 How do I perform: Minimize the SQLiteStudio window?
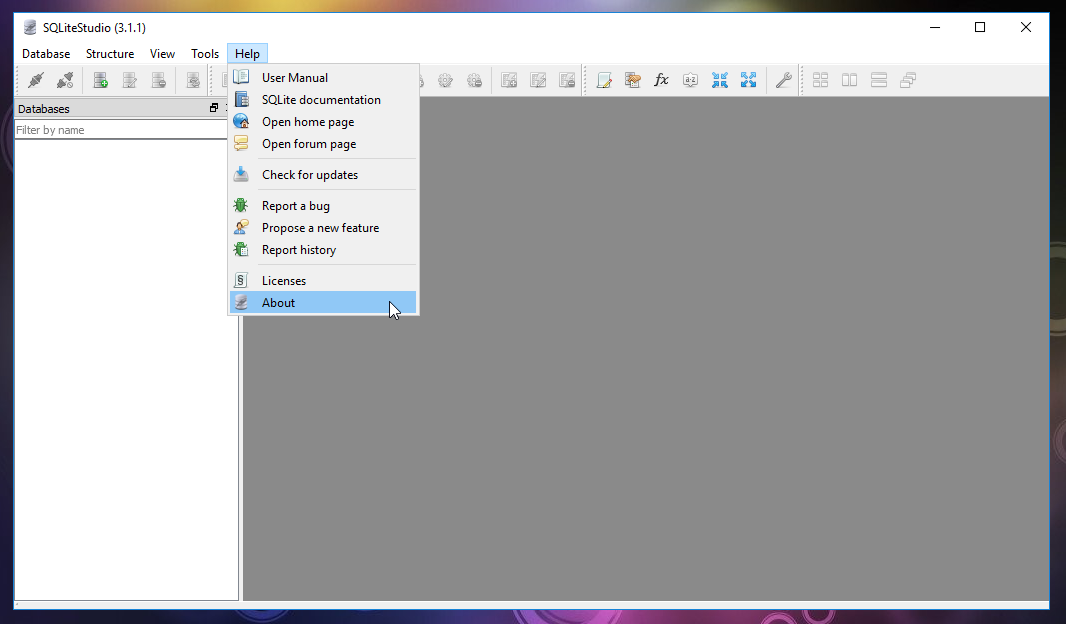click(935, 27)
